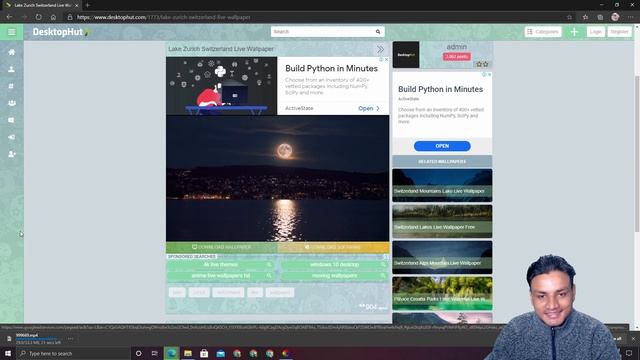Image resolution: width=640 pixels, height=360 pixels.
Task: Open Switzerland Alps Mountain Live Wallpaper thumbnail
Action: pos(442,257)
